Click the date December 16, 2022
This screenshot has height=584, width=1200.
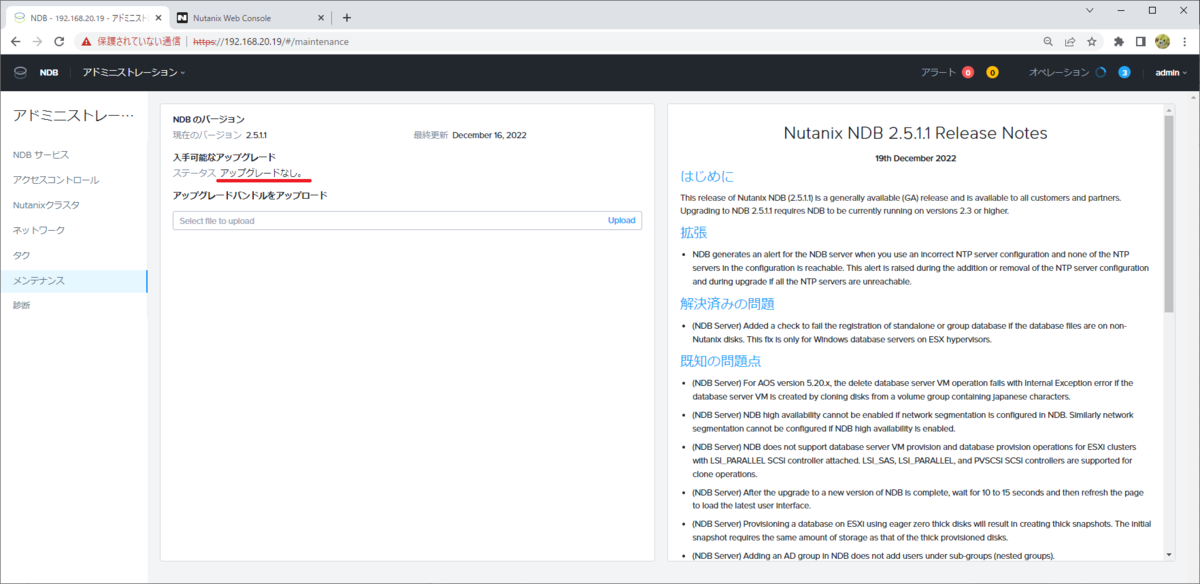coord(489,135)
